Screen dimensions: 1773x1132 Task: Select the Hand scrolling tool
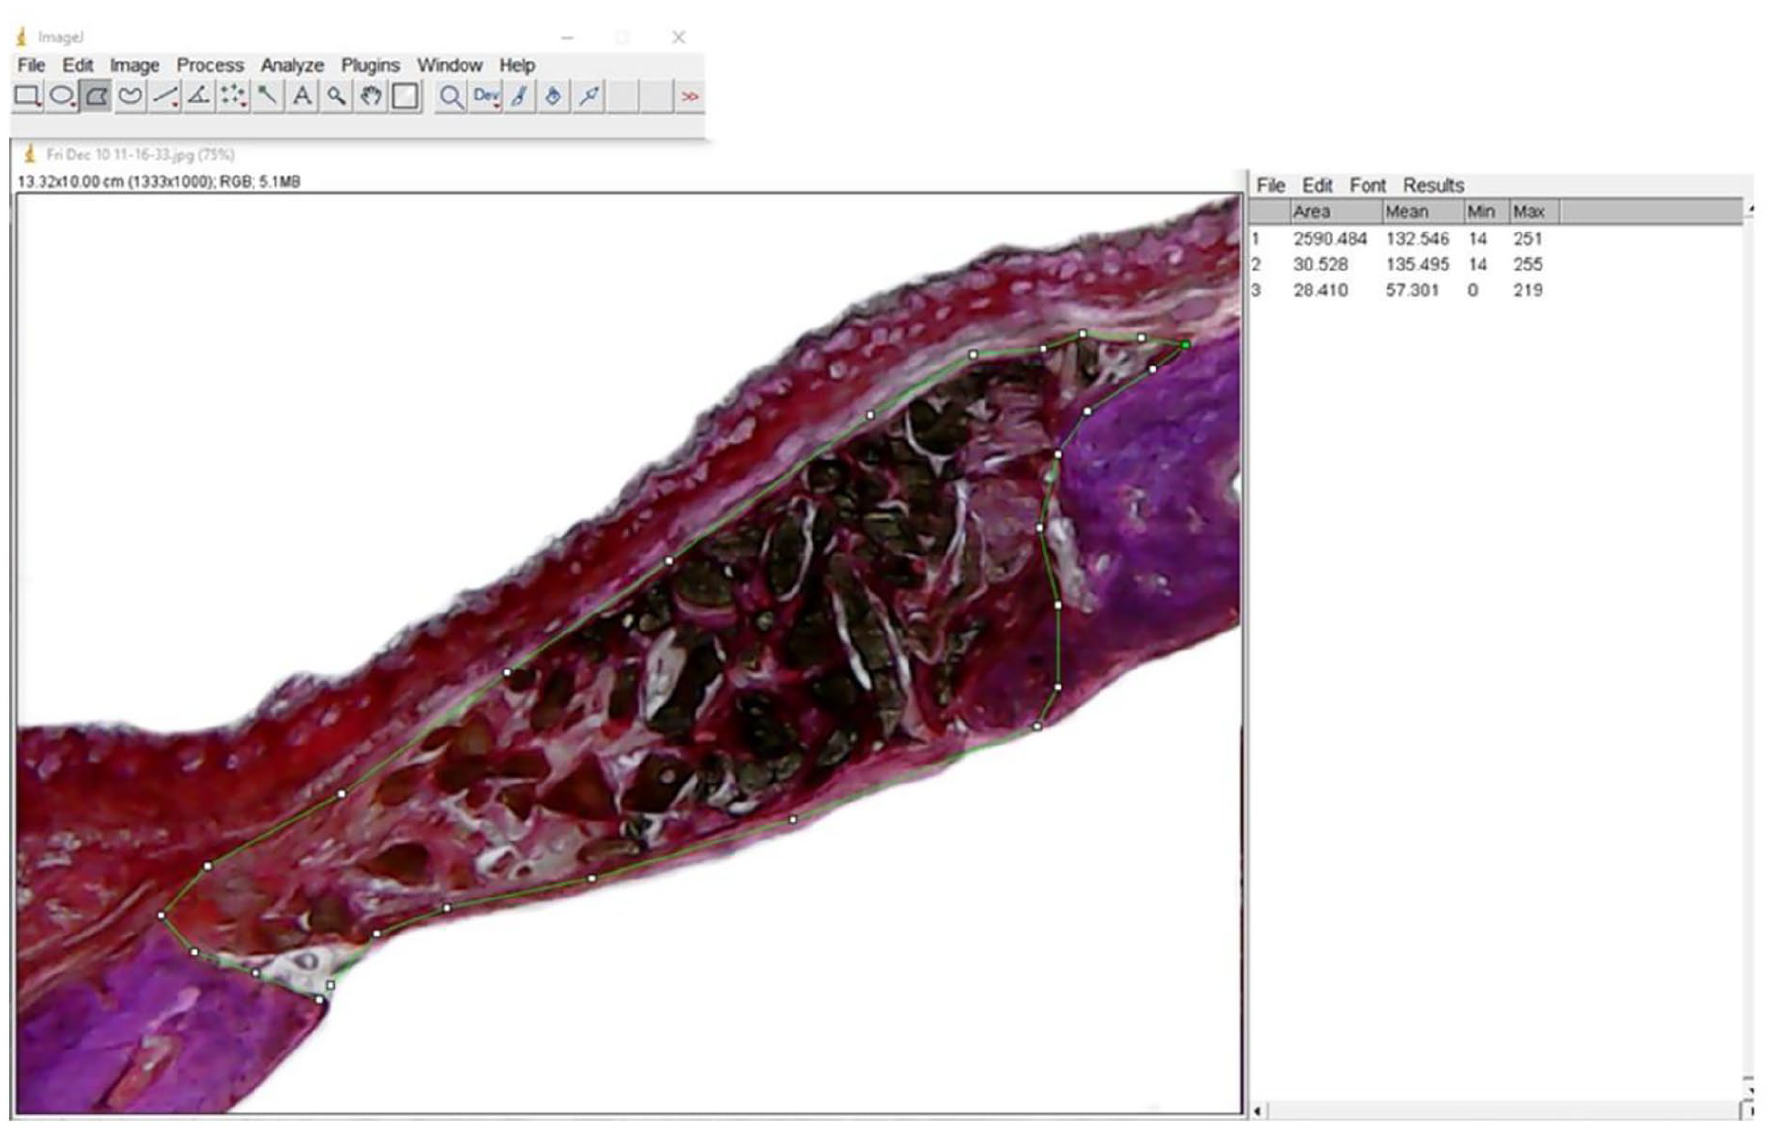[371, 96]
